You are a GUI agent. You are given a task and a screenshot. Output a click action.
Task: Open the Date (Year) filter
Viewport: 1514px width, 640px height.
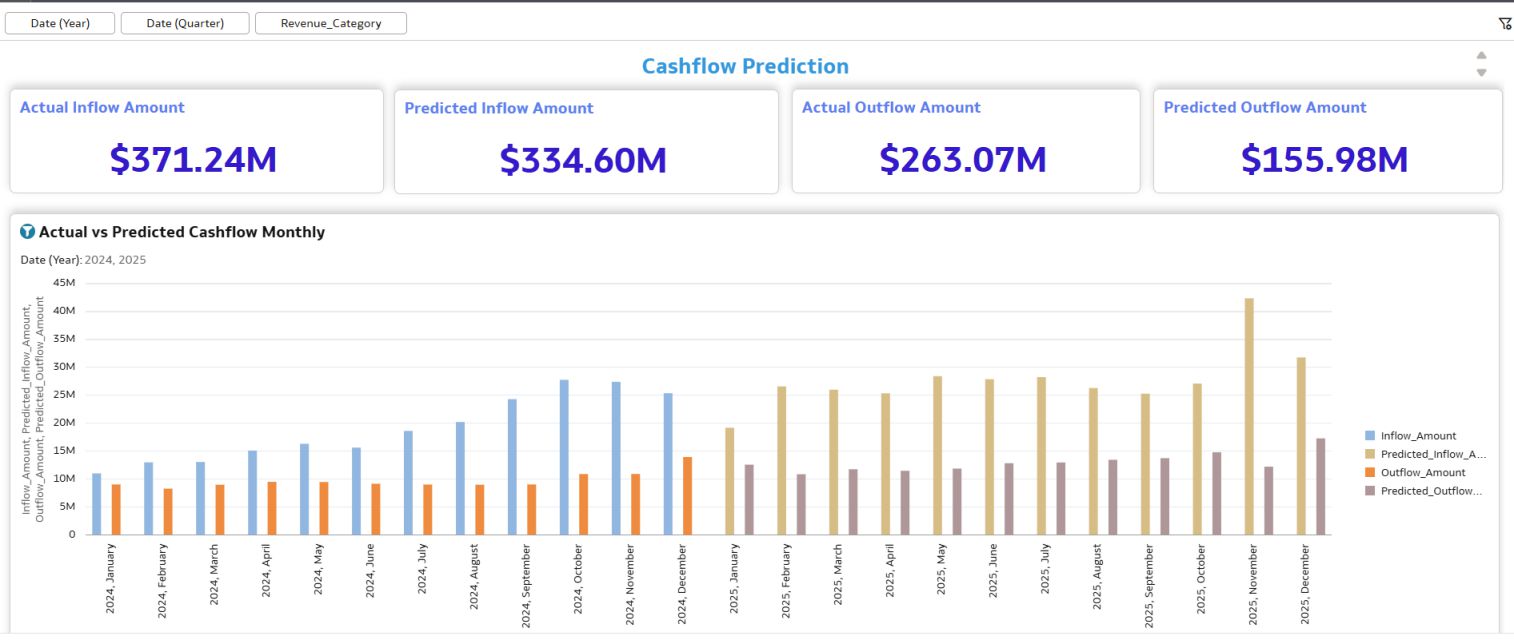[60, 23]
